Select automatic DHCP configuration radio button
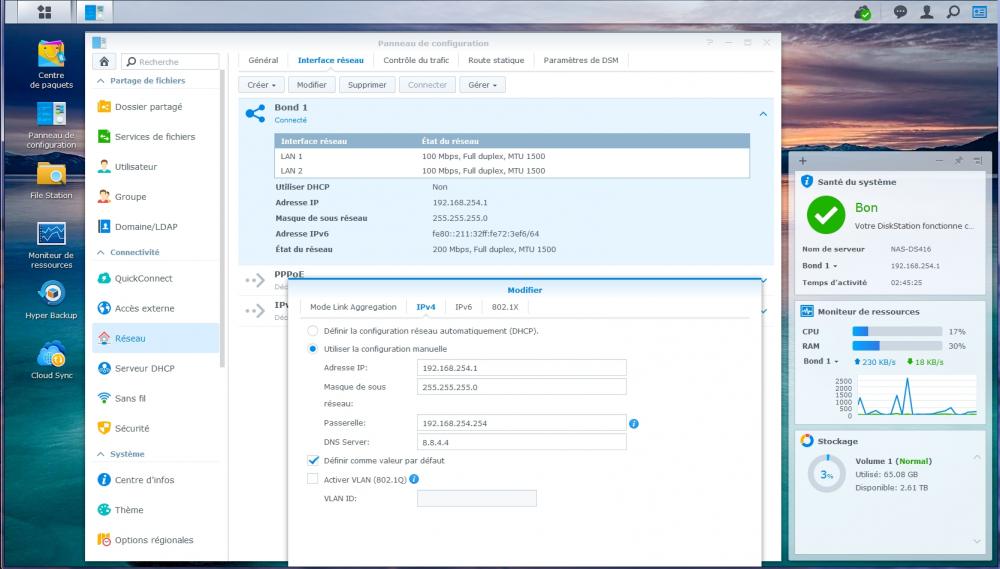 tap(314, 331)
